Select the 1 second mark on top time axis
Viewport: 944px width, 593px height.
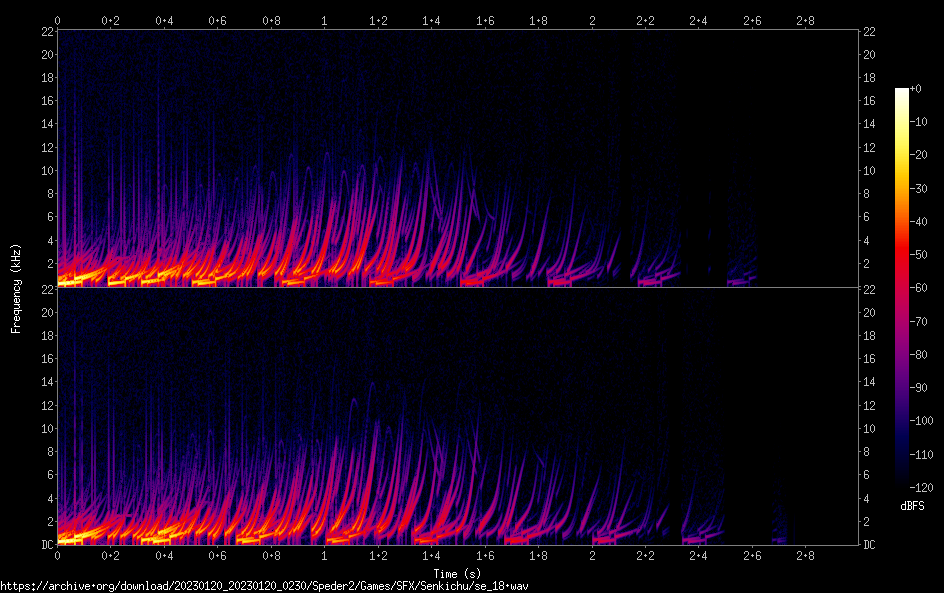coord(324,20)
